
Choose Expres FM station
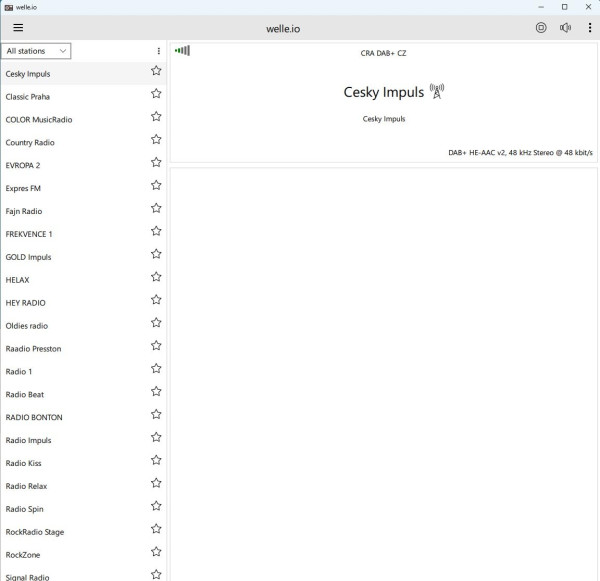(x=83, y=188)
